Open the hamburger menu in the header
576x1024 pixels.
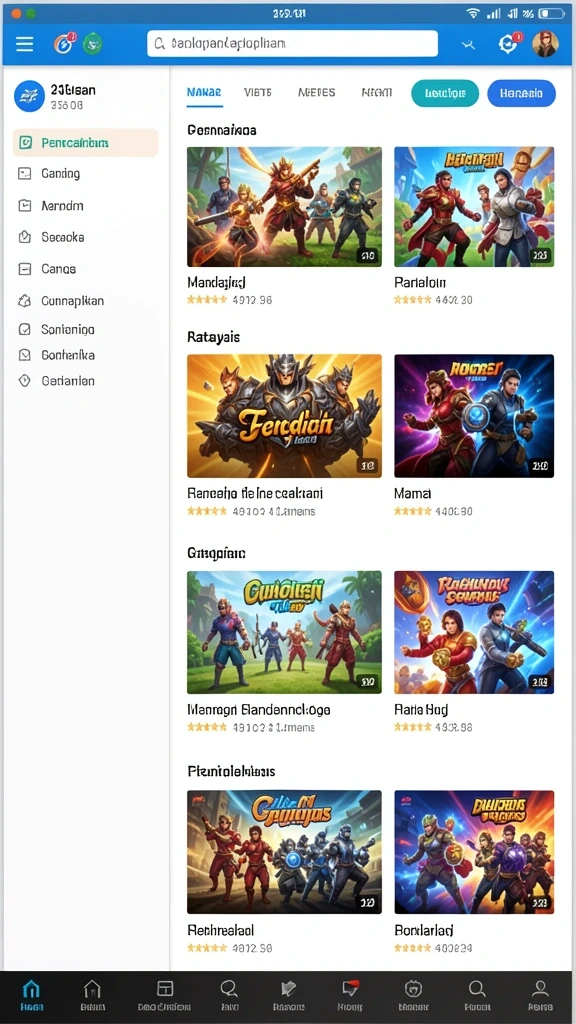pos(25,44)
